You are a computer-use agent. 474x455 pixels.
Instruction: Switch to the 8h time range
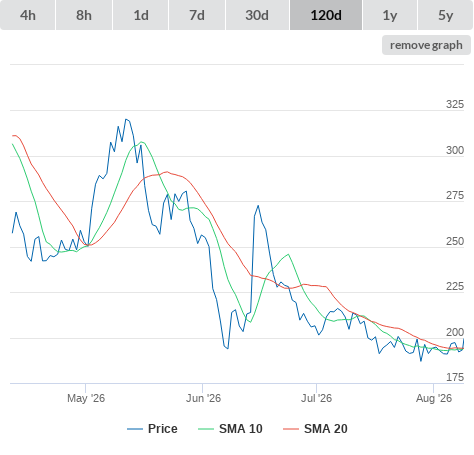click(84, 15)
